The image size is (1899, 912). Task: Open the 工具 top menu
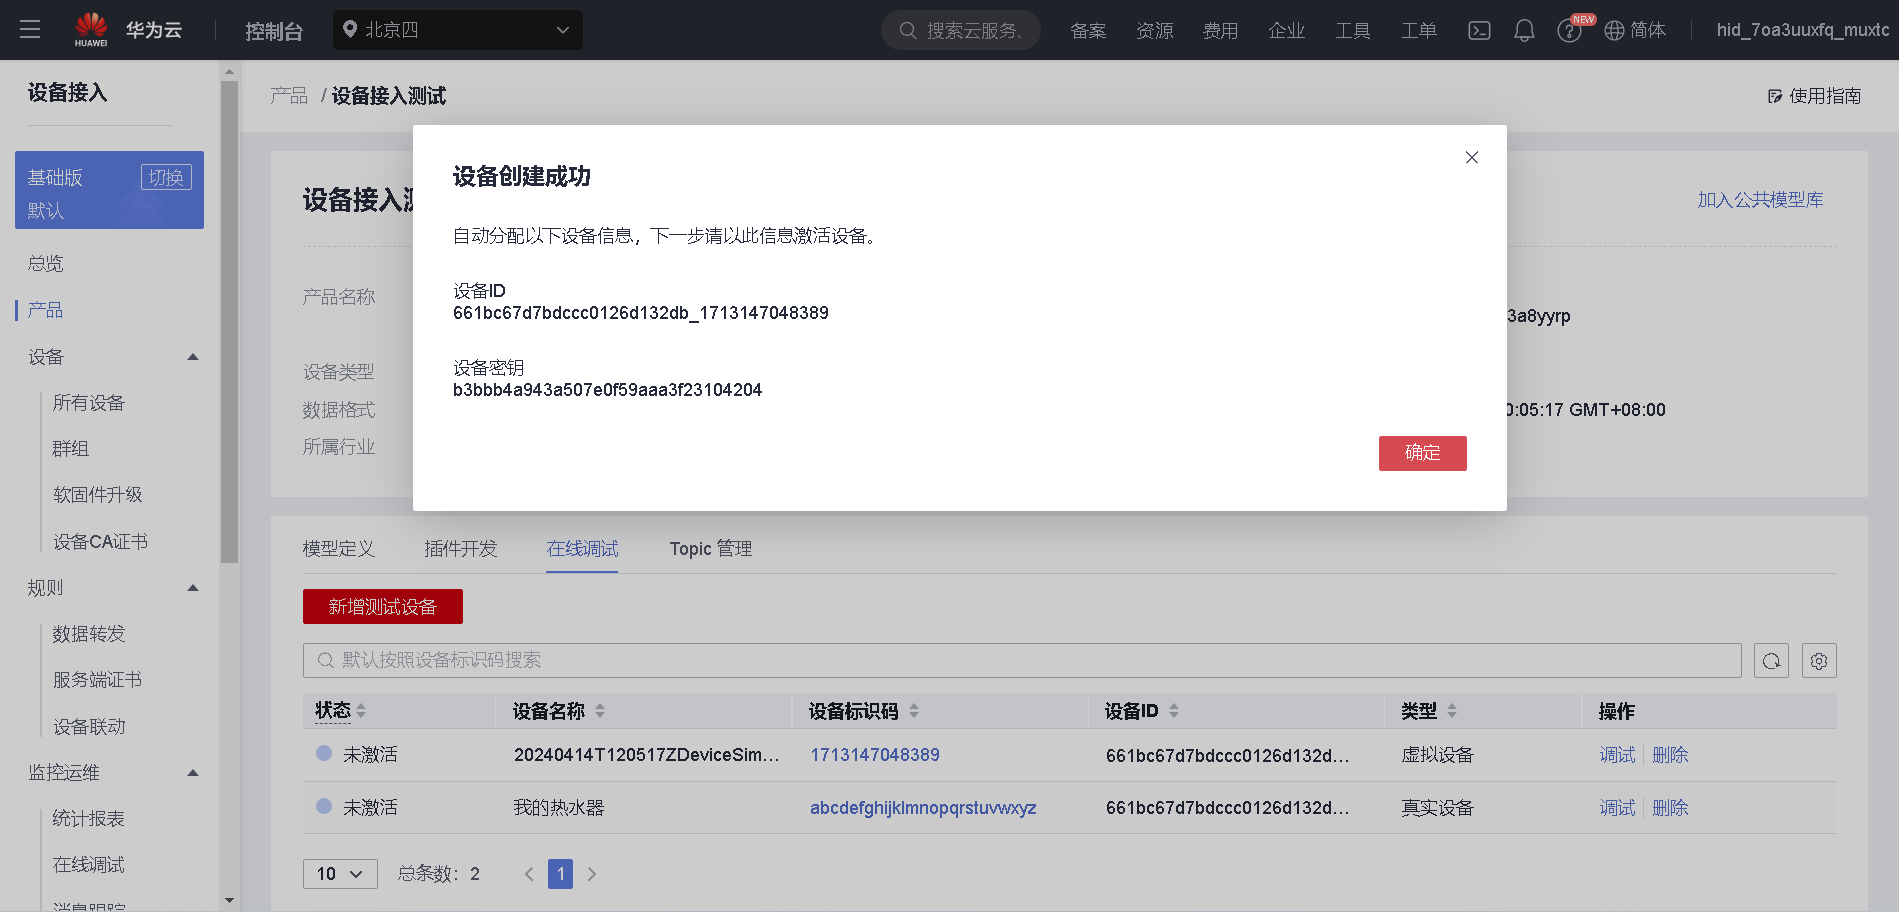click(x=1353, y=31)
